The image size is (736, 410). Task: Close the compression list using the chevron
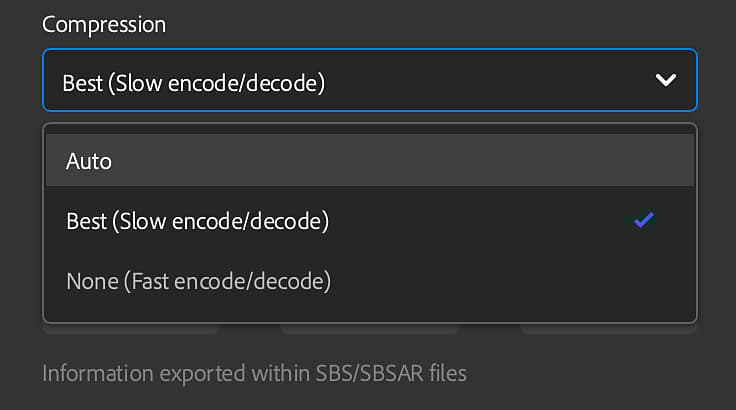pyautogui.click(x=666, y=80)
